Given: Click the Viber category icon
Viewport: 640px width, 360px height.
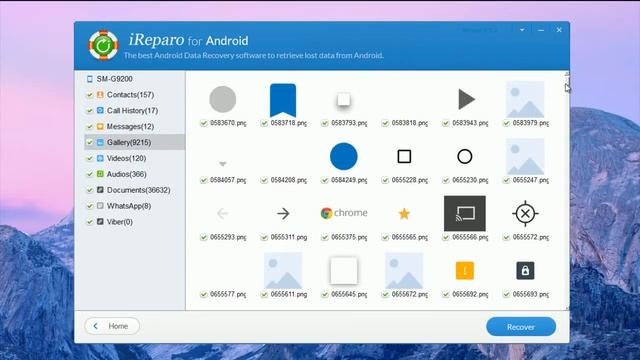Looking at the screenshot, I should (100, 222).
